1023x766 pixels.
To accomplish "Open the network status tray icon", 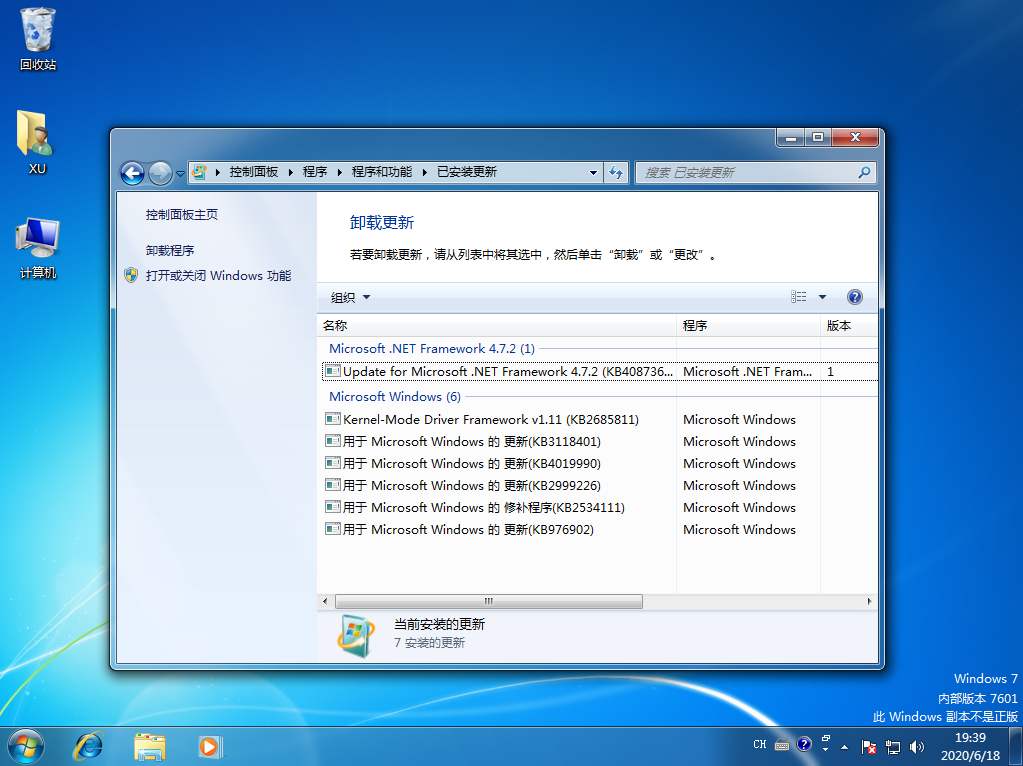I will pos(893,746).
